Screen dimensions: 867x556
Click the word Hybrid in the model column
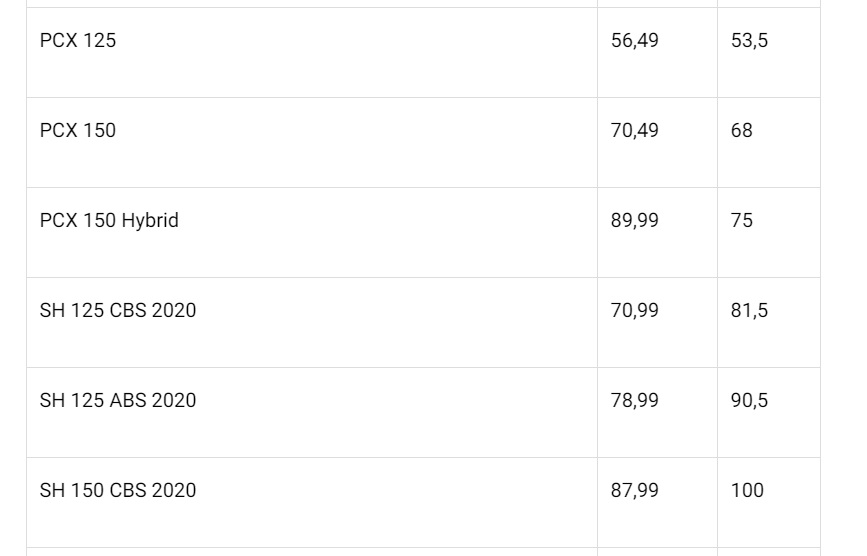(150, 221)
